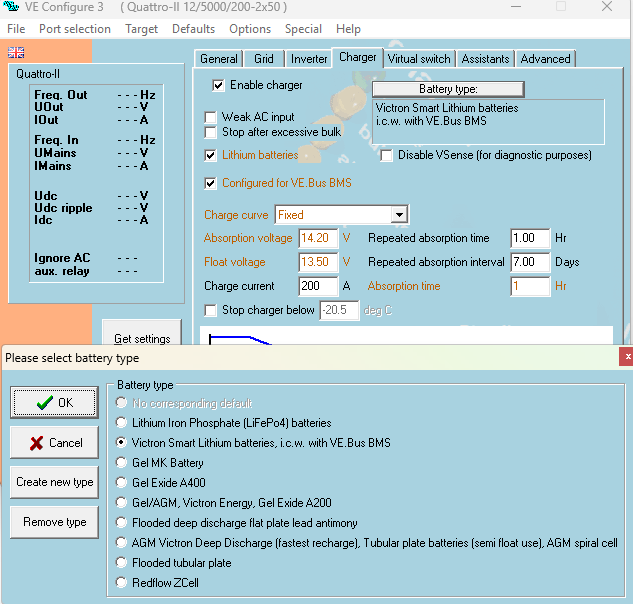This screenshot has width=633, height=604.
Task: Click the Repeated absorption interval field
Action: tap(530, 262)
